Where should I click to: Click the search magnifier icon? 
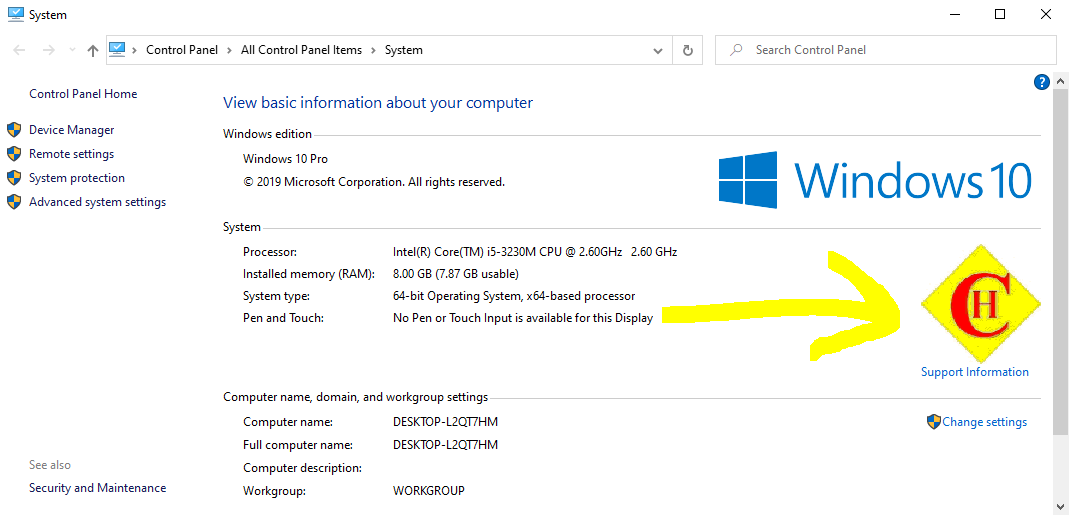pyautogui.click(x=736, y=50)
